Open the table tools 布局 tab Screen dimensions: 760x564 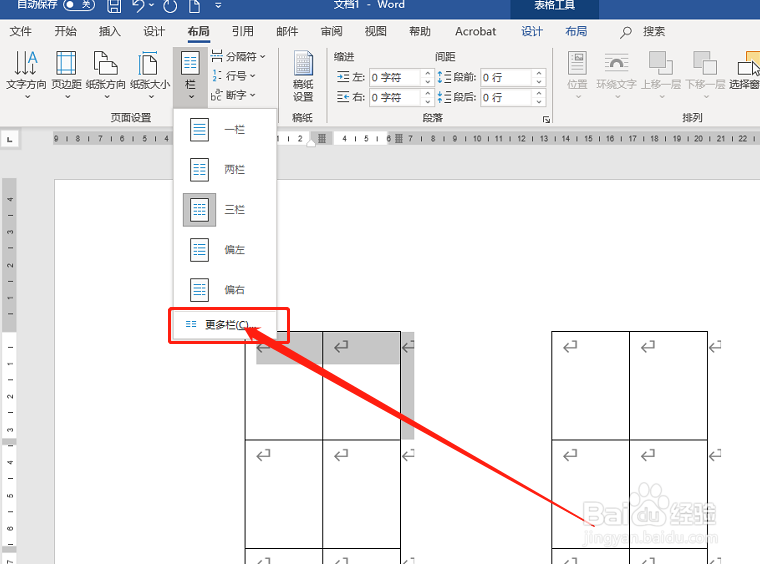576,31
